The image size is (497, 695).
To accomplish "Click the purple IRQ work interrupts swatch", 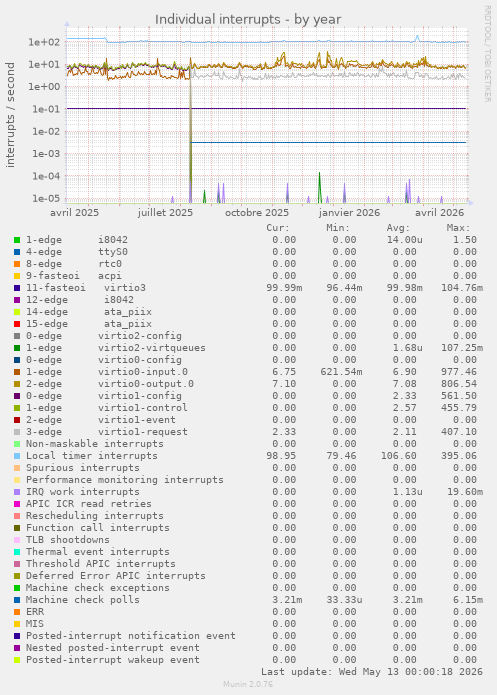I will click(17, 492).
